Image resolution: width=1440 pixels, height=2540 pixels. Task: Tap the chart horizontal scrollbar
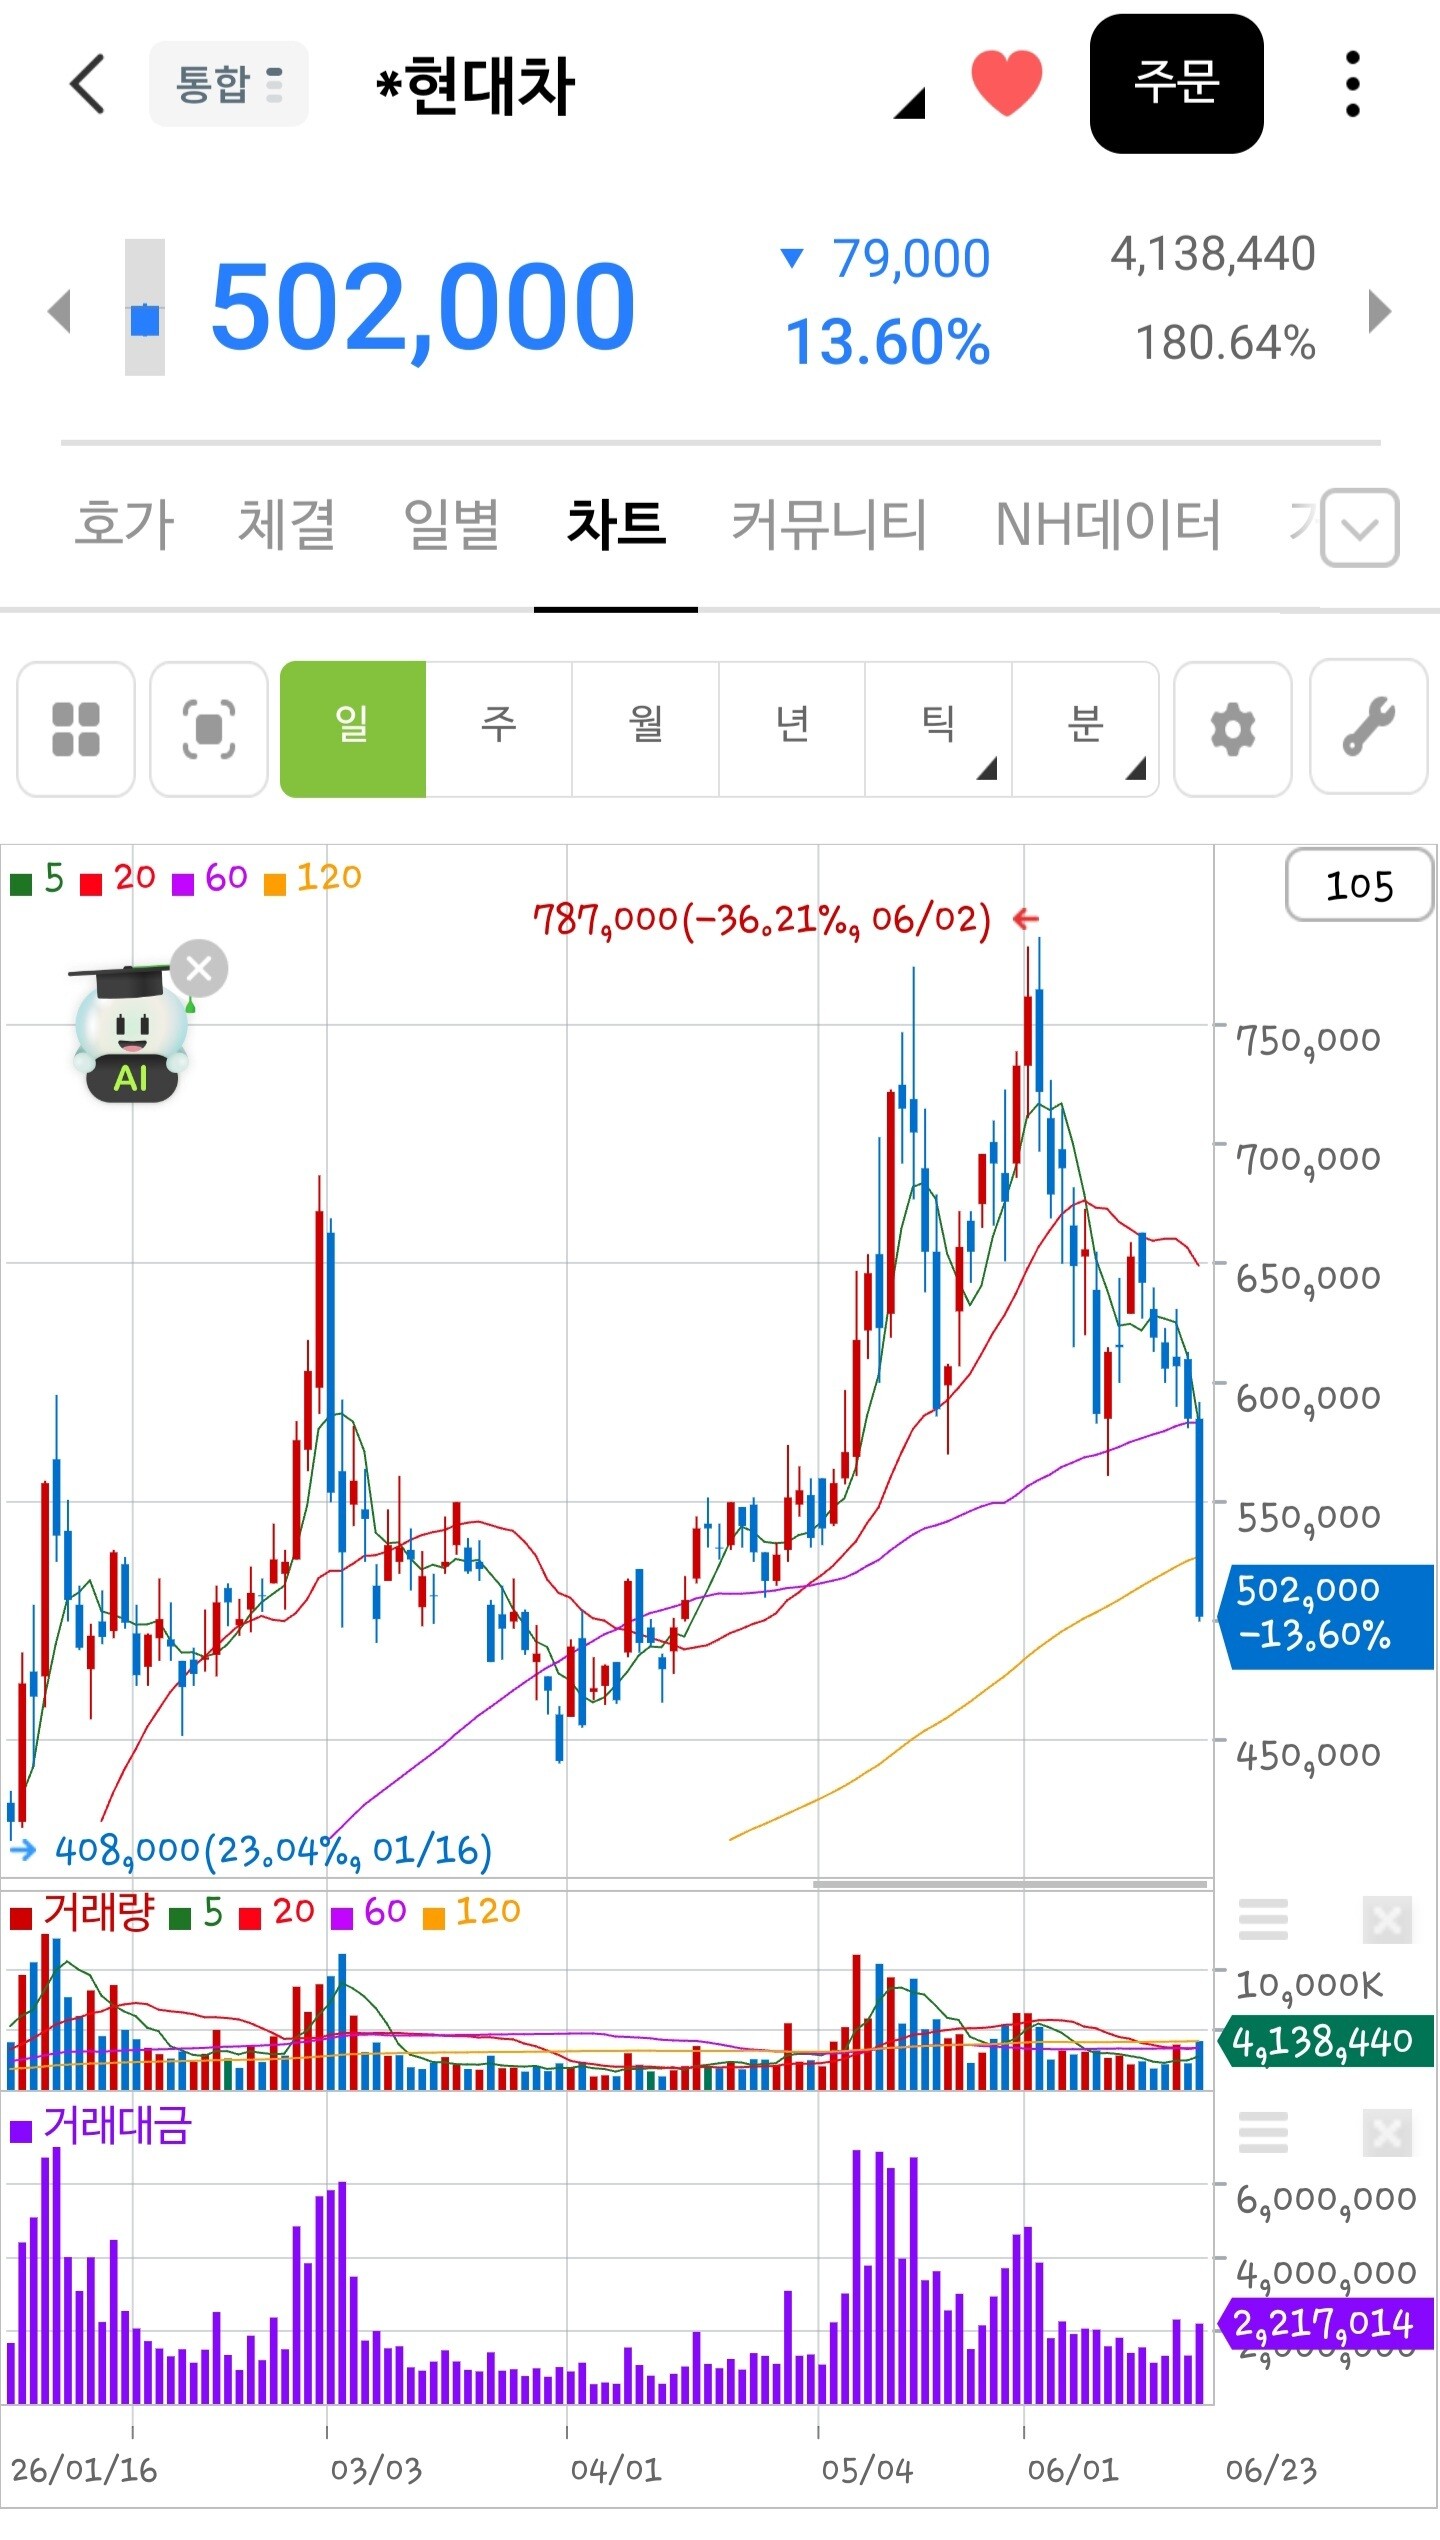pos(1010,1885)
